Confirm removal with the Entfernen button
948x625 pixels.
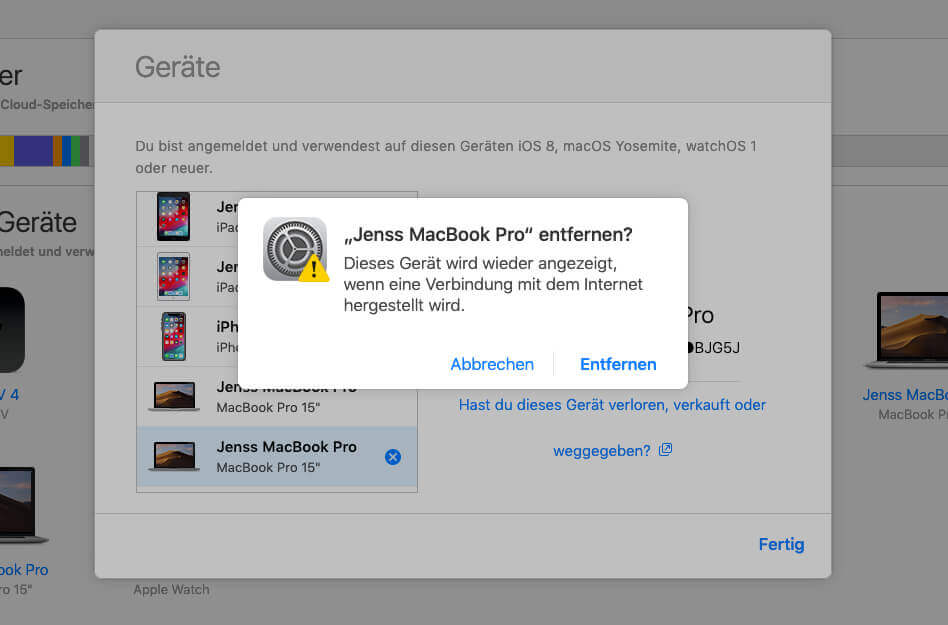618,364
